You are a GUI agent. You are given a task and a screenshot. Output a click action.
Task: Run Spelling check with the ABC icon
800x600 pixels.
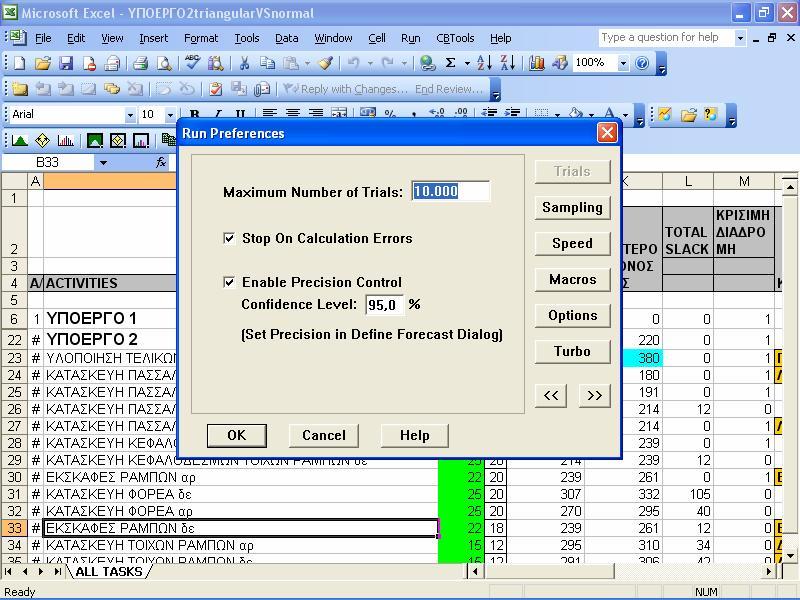click(x=192, y=63)
